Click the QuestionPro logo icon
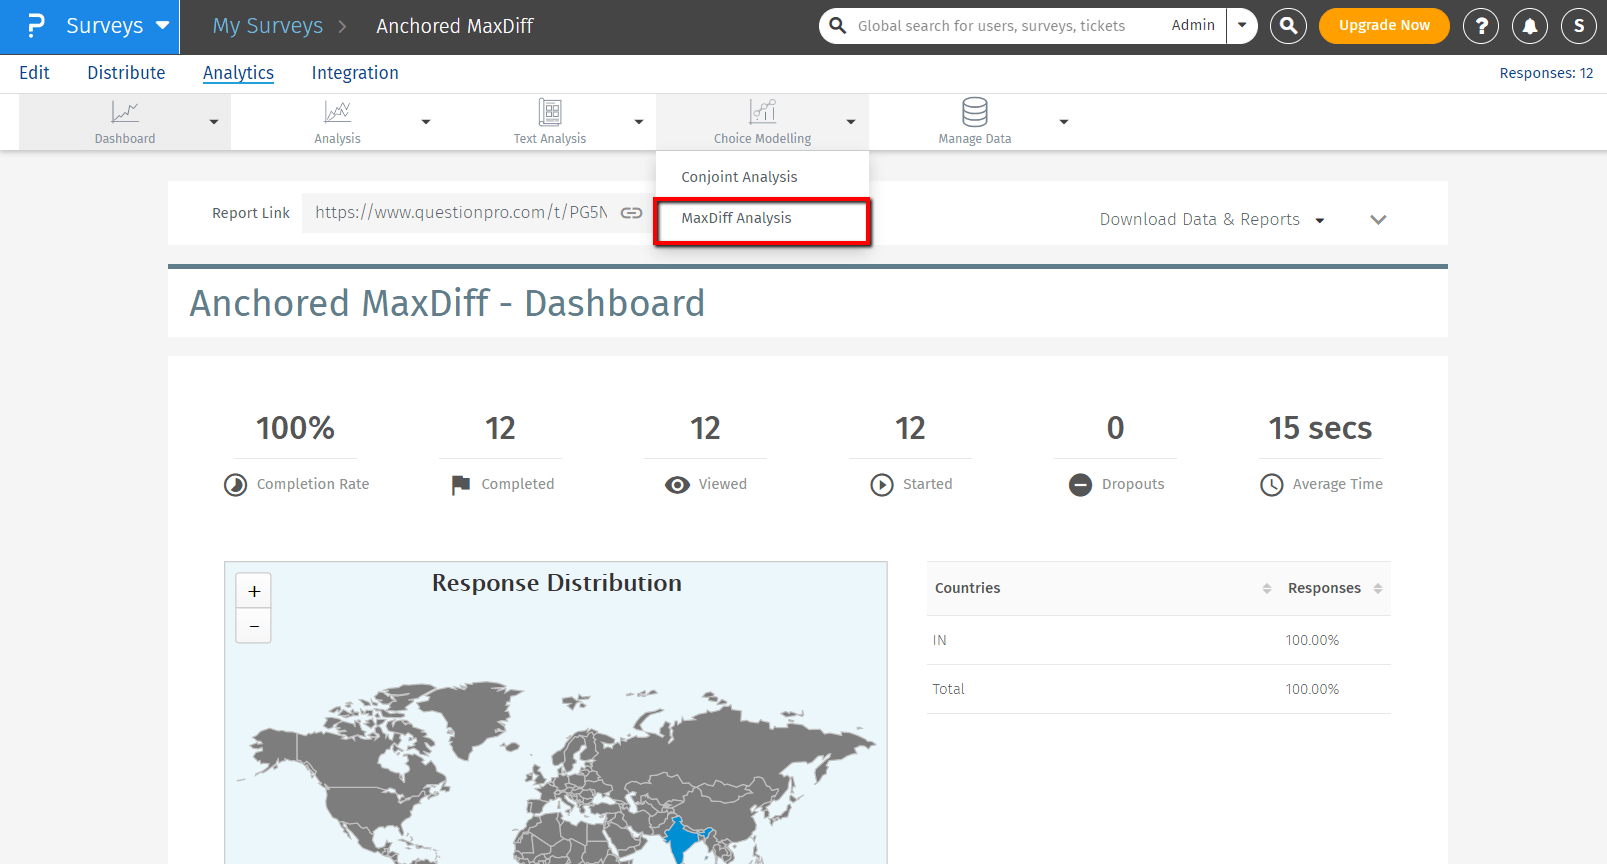Screen dimensions: 1607x864 coord(36,26)
